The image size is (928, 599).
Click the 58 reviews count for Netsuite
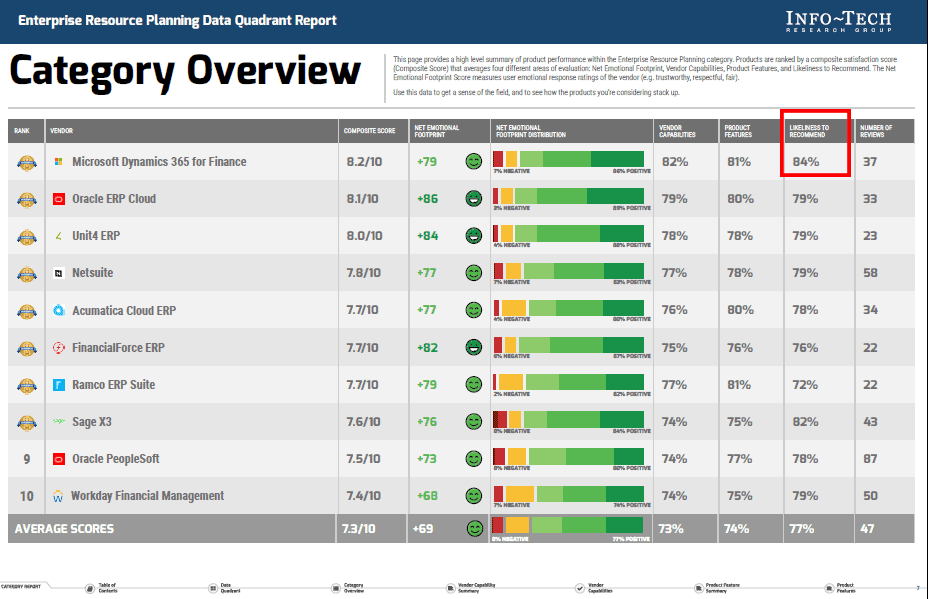point(870,273)
